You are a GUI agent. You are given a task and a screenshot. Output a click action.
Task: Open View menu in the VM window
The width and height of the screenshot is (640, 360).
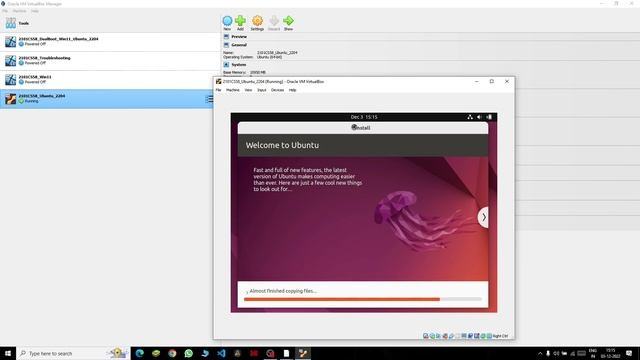click(248, 90)
